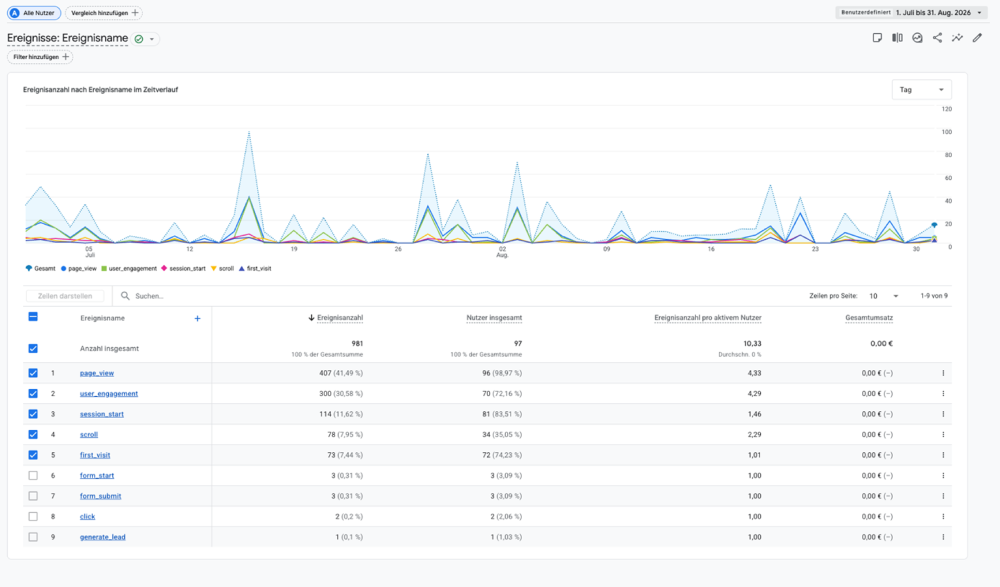Click the session_start legend color marker
This screenshot has width=1000, height=587.
tap(164, 269)
